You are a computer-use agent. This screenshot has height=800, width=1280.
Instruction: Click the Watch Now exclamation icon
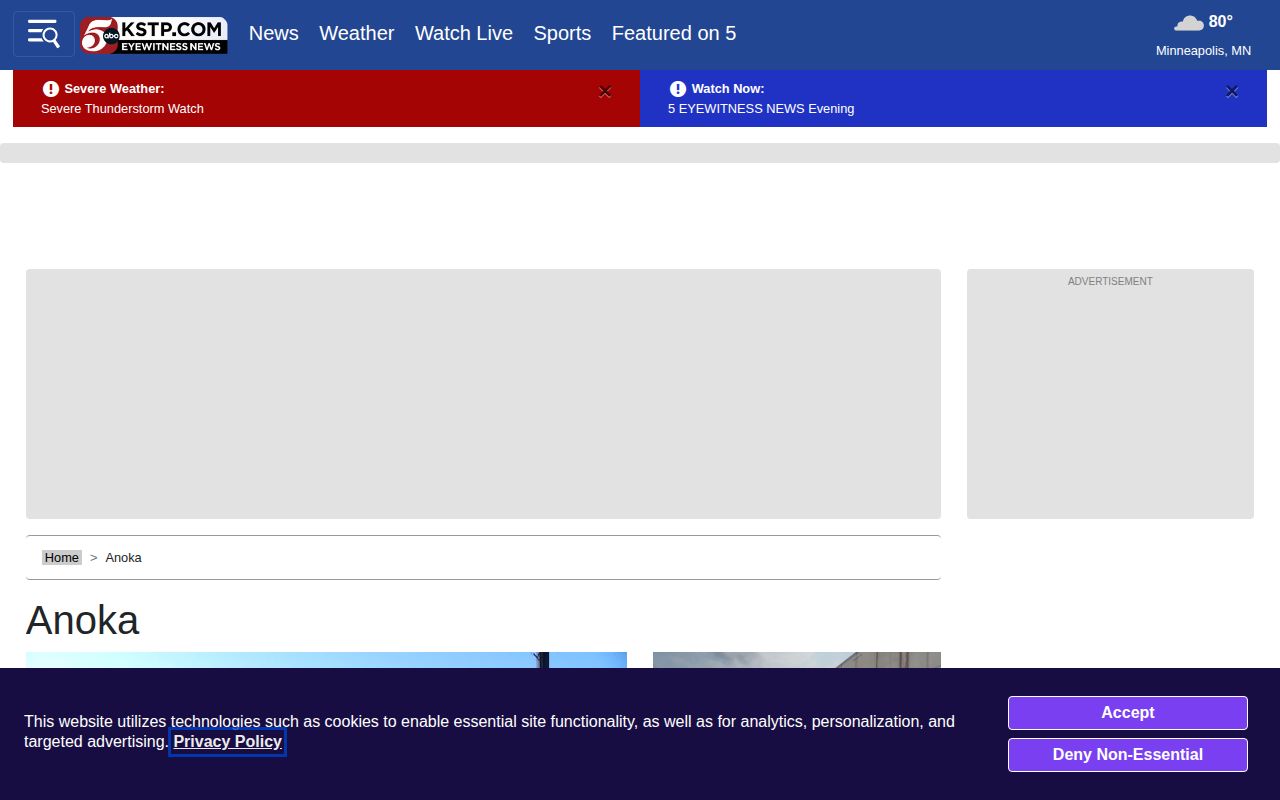[x=678, y=89]
